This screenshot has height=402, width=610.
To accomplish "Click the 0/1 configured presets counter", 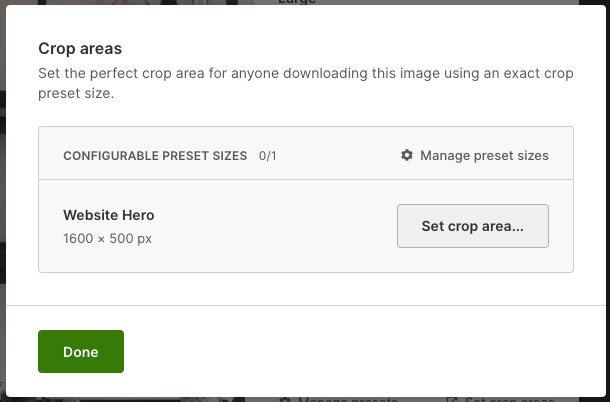I will (267, 156).
